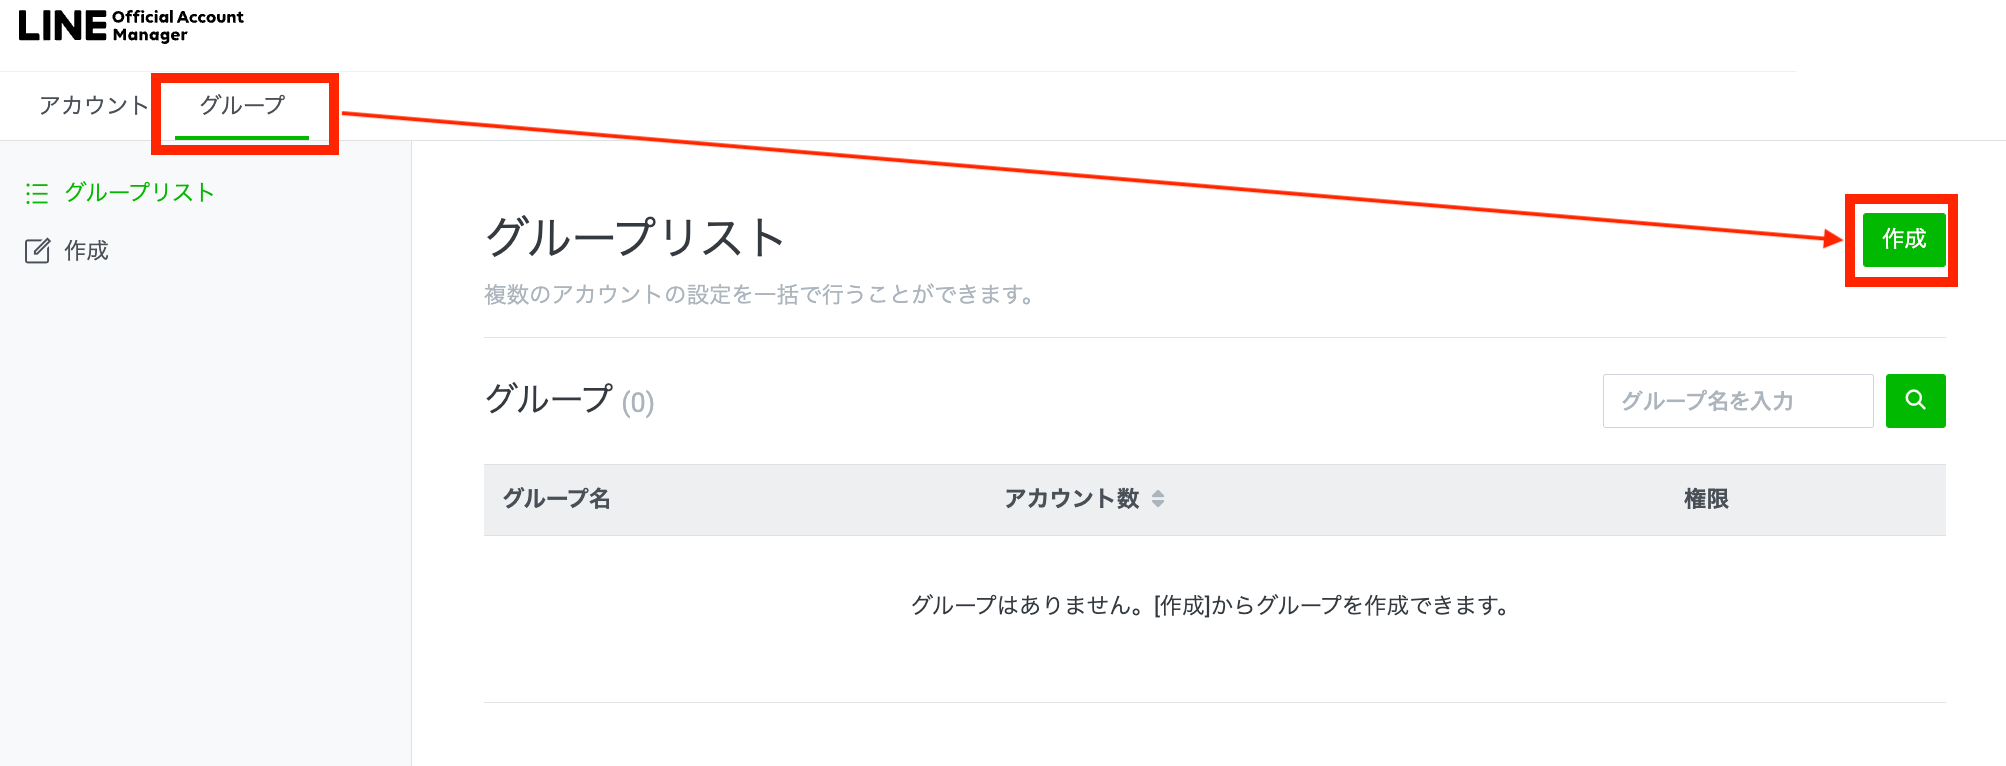Open グループリスト text link in the sidebar

click(140, 193)
